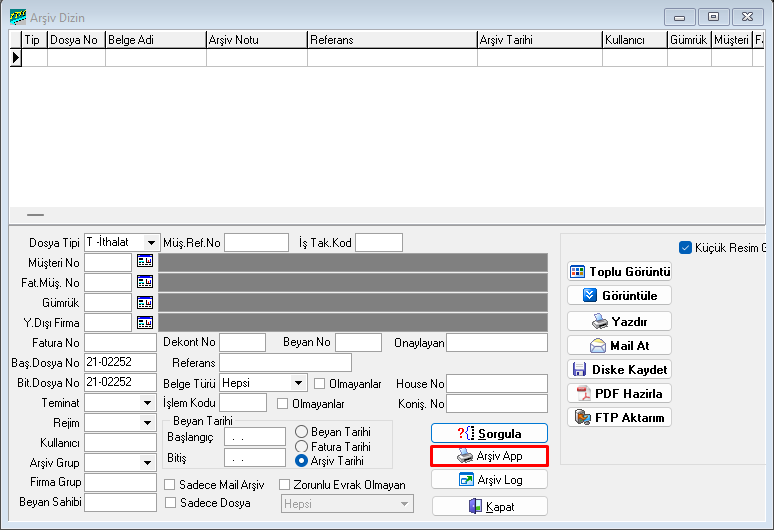Close window with Kapat button

point(490,506)
